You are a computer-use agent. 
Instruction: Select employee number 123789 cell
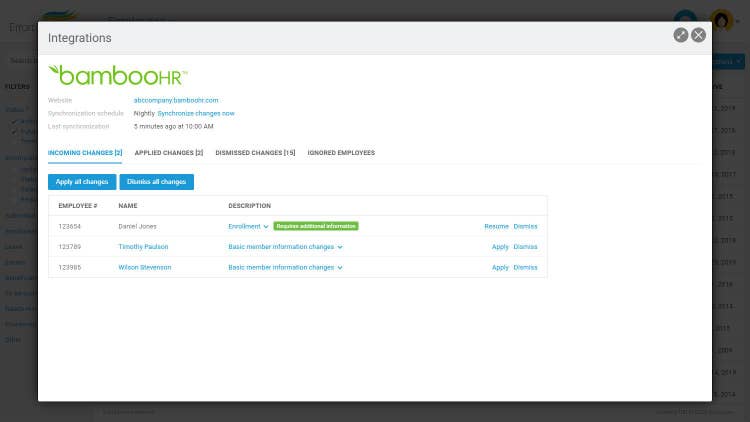tap(69, 247)
